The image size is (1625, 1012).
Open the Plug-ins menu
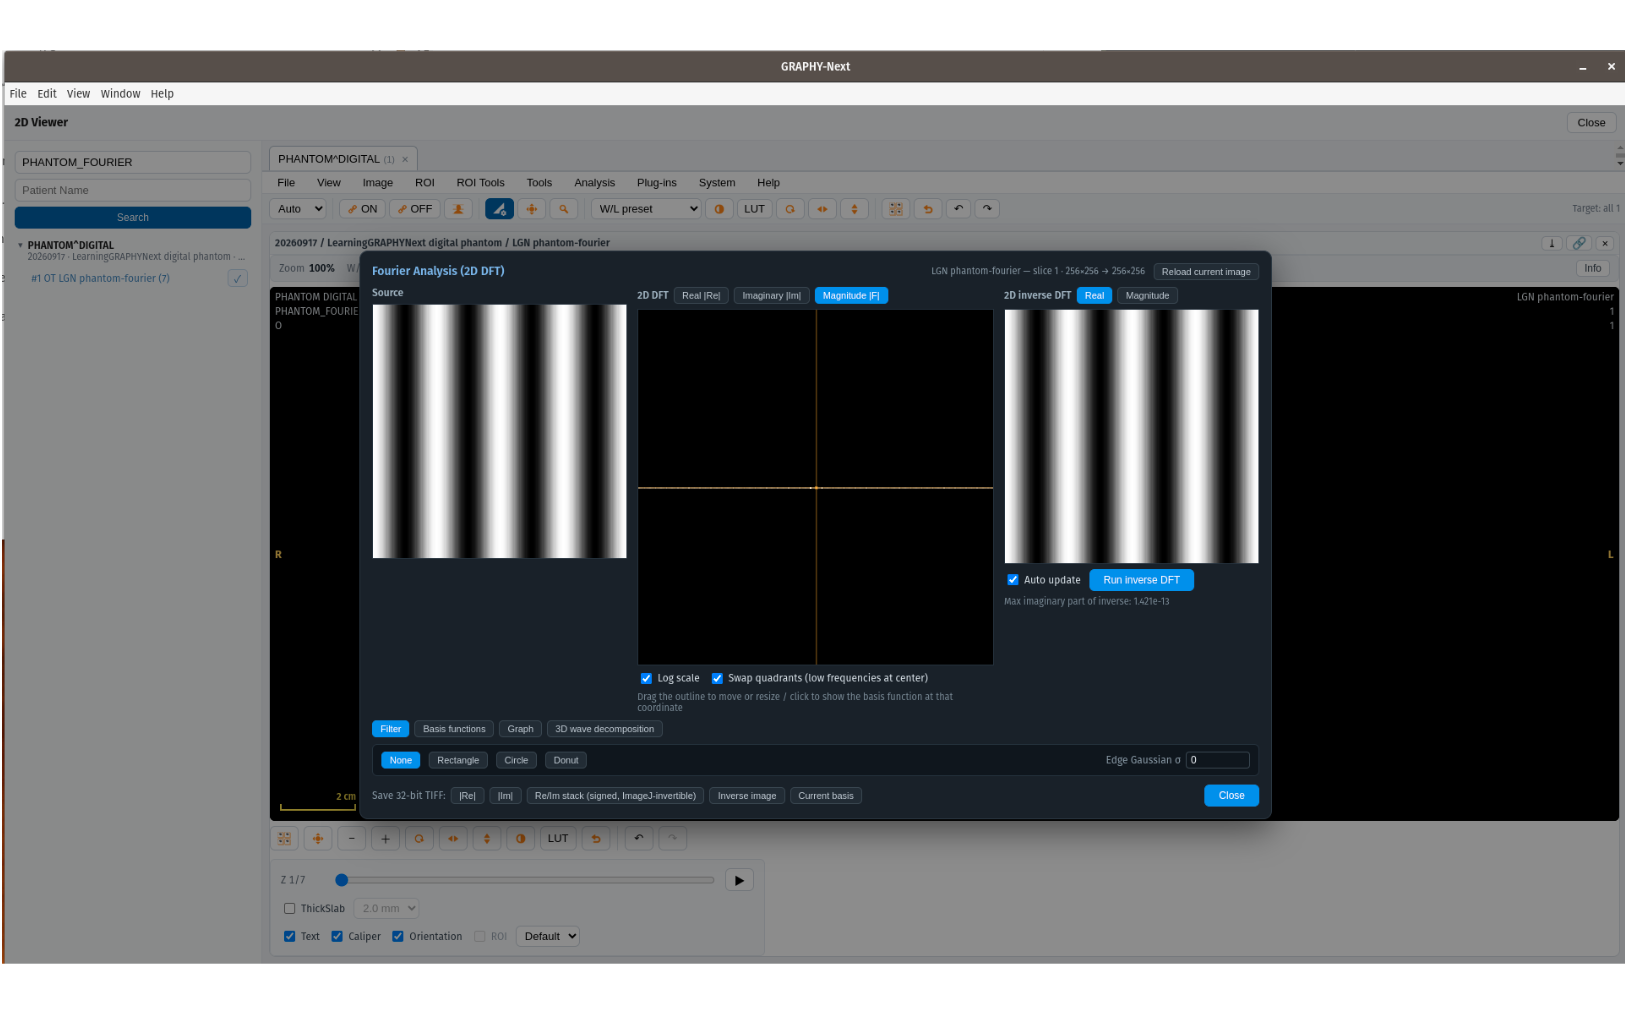tap(656, 183)
